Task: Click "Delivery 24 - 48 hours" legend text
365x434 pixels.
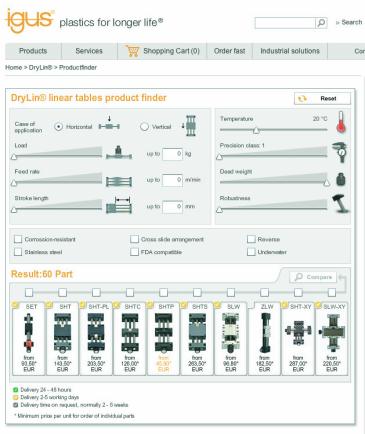Action: coord(46,389)
